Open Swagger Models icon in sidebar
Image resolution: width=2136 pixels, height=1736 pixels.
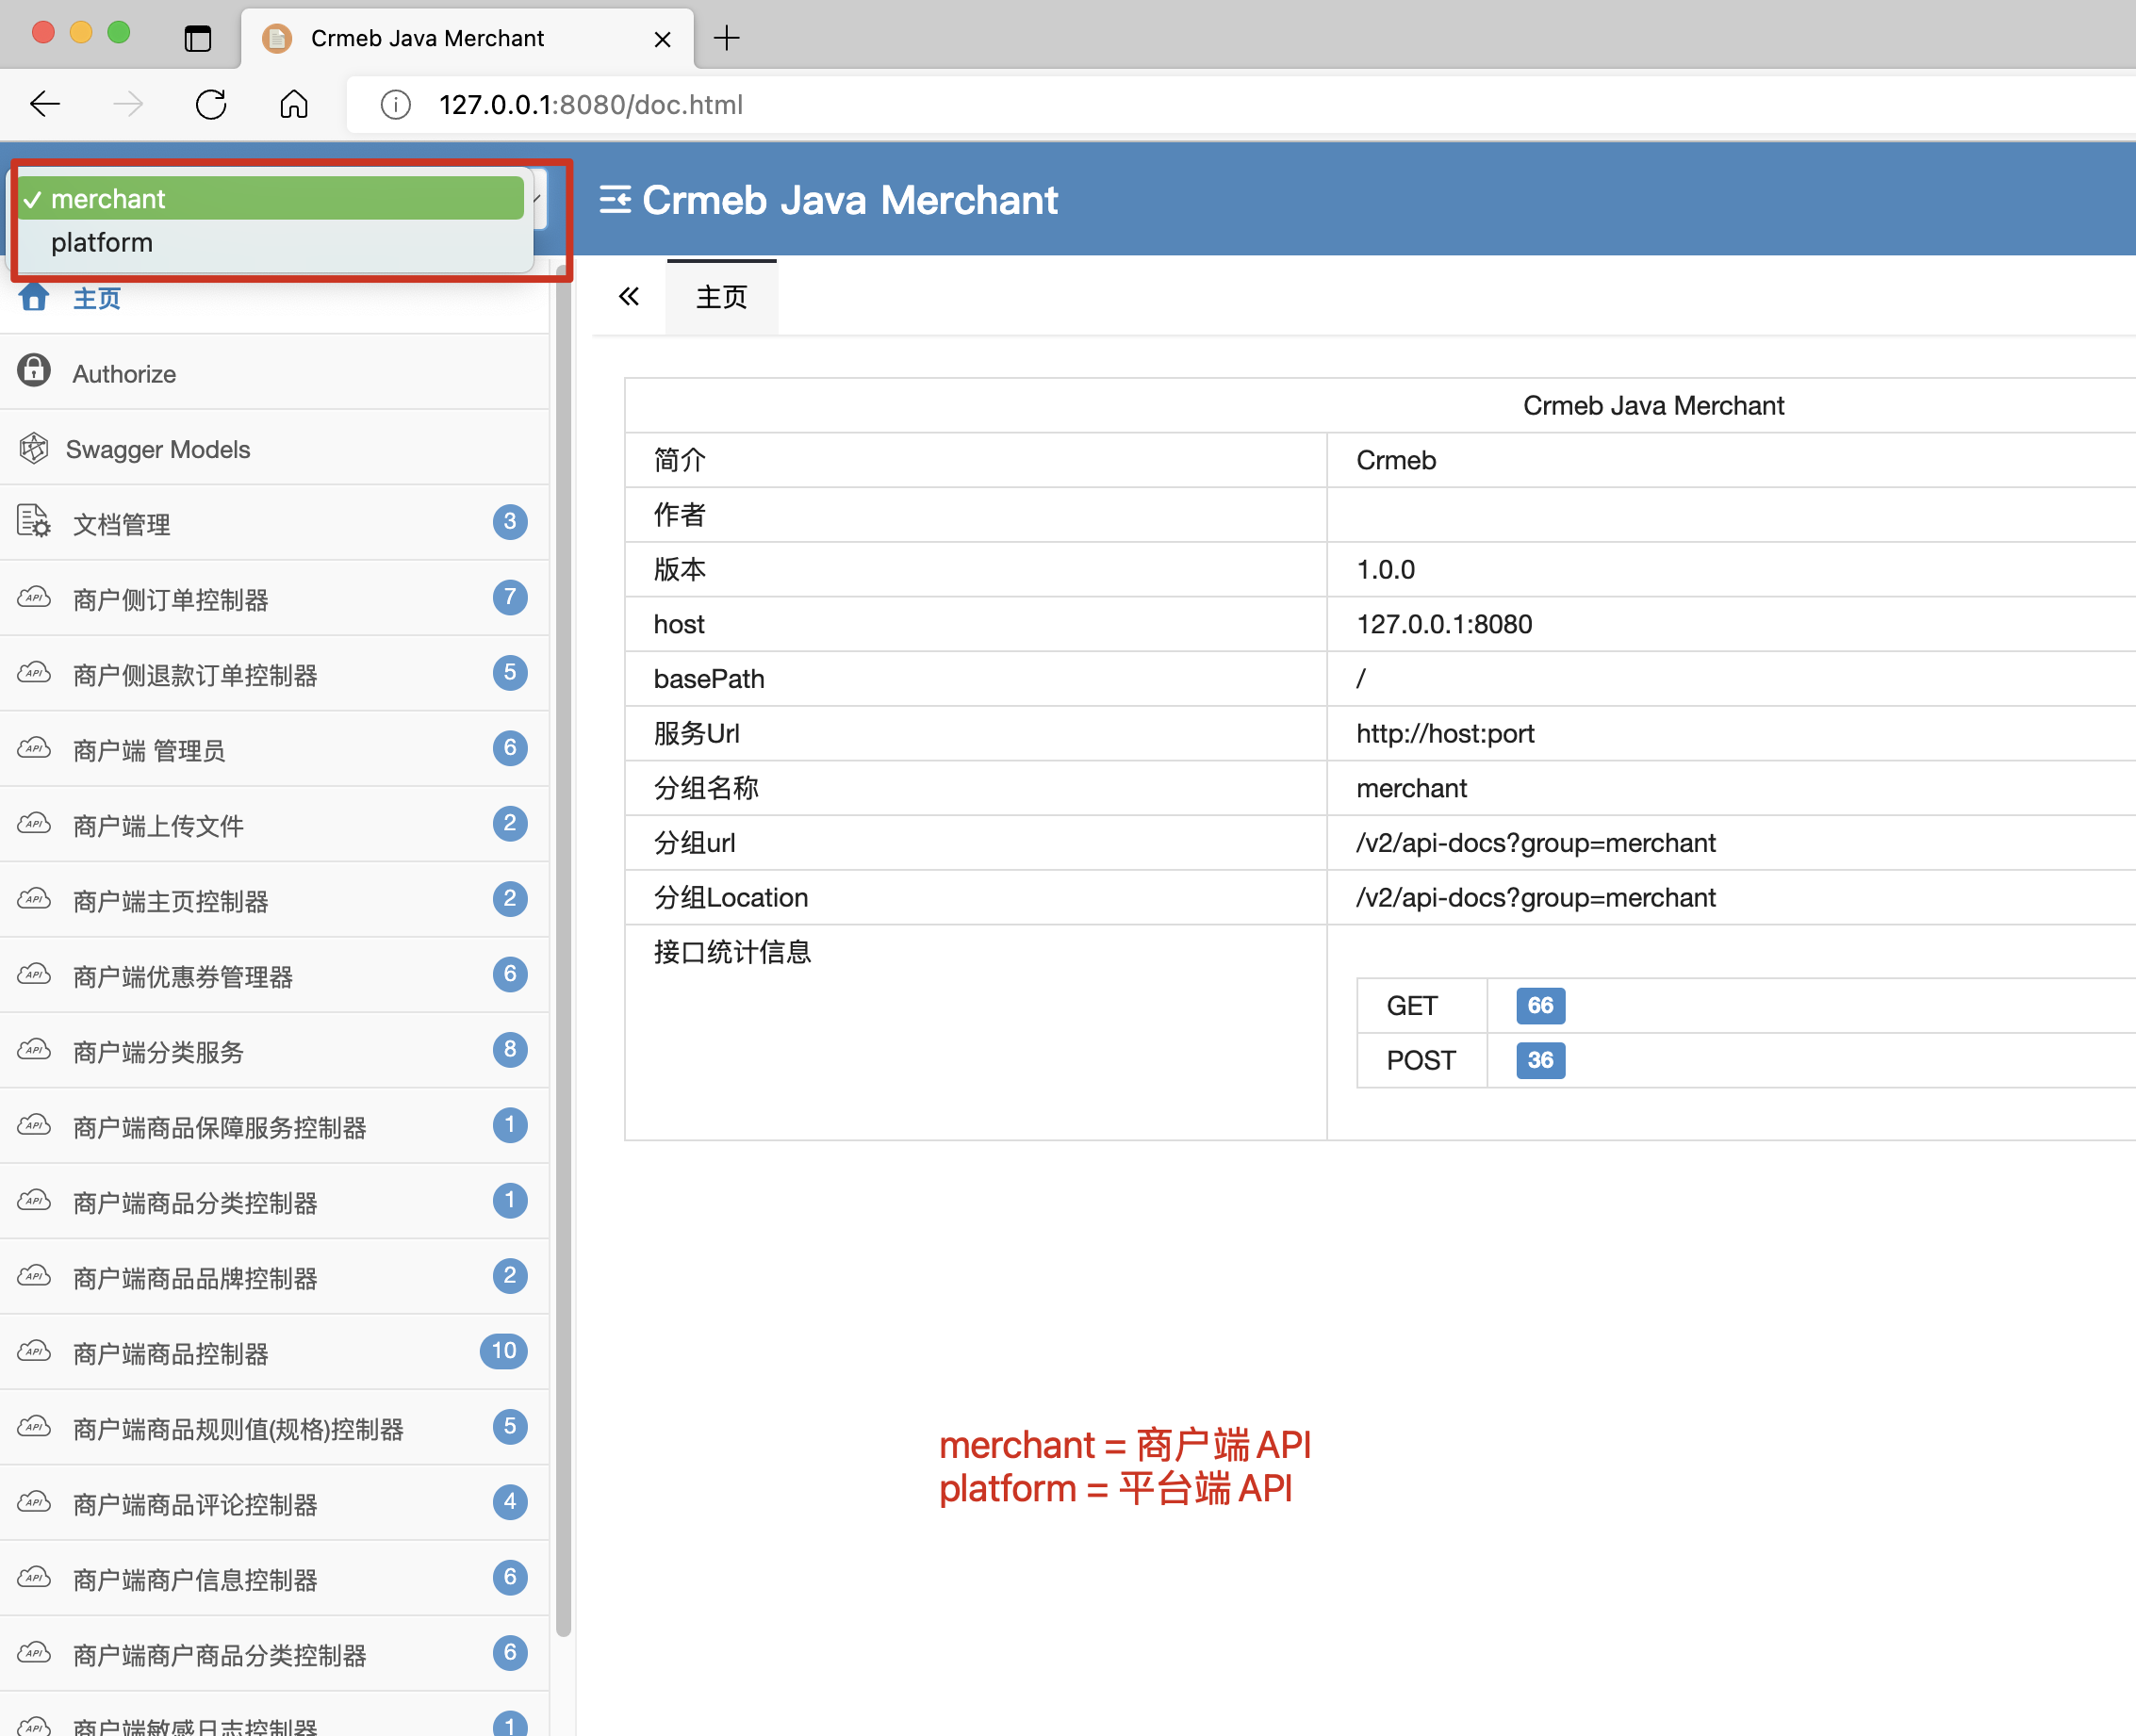point(34,448)
